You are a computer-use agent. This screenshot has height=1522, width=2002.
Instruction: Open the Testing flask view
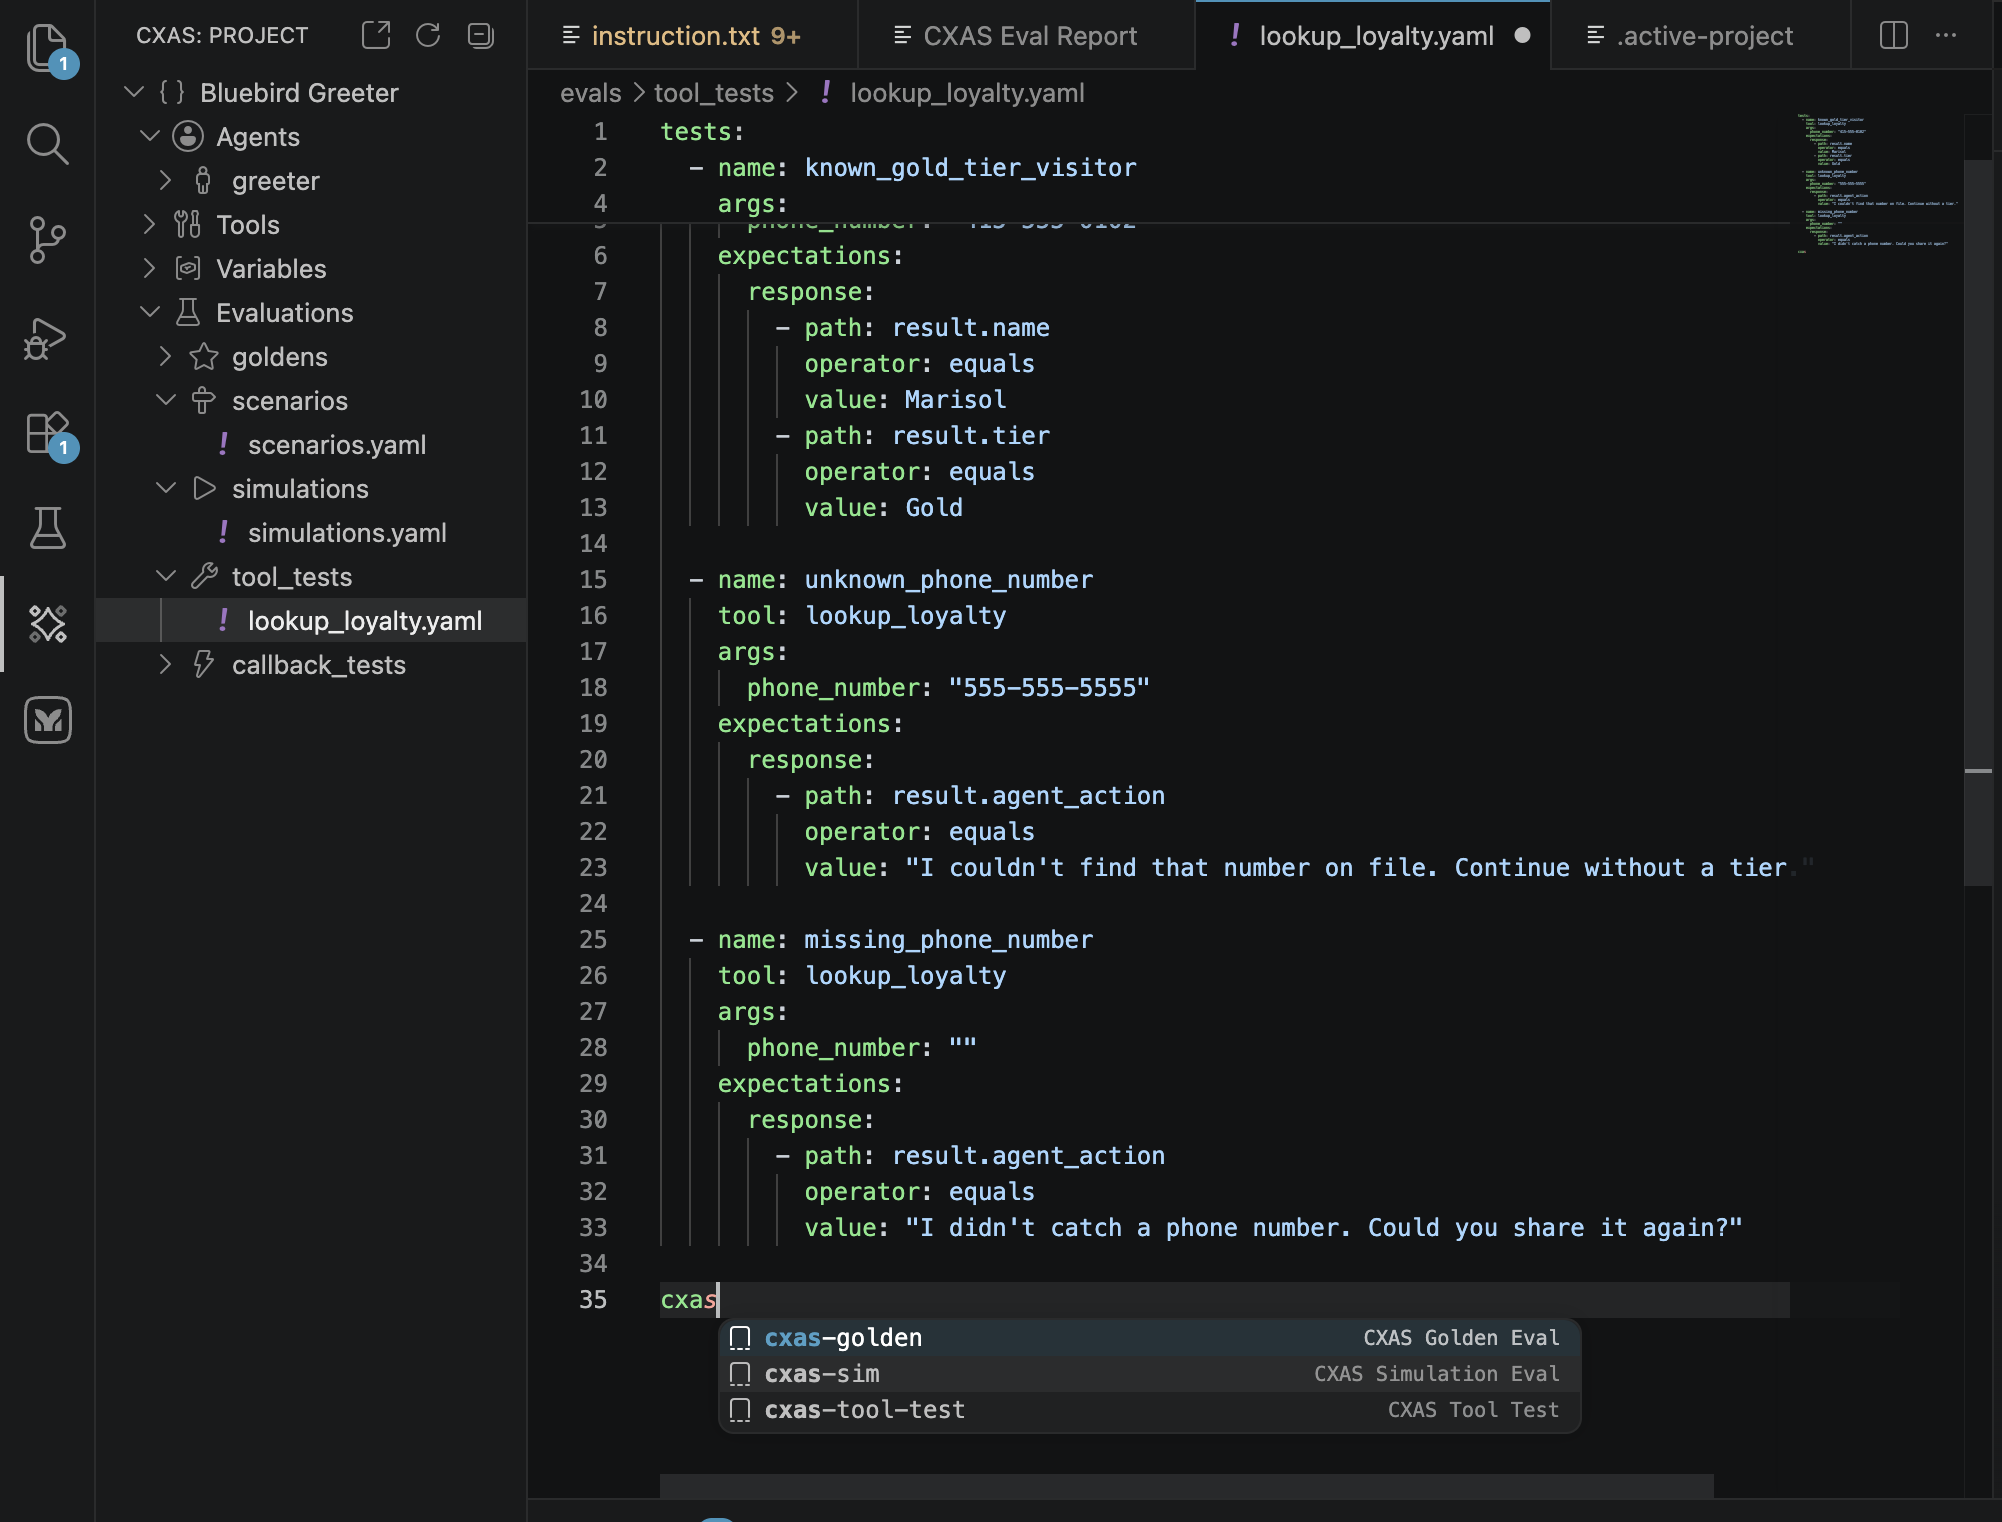(47, 527)
